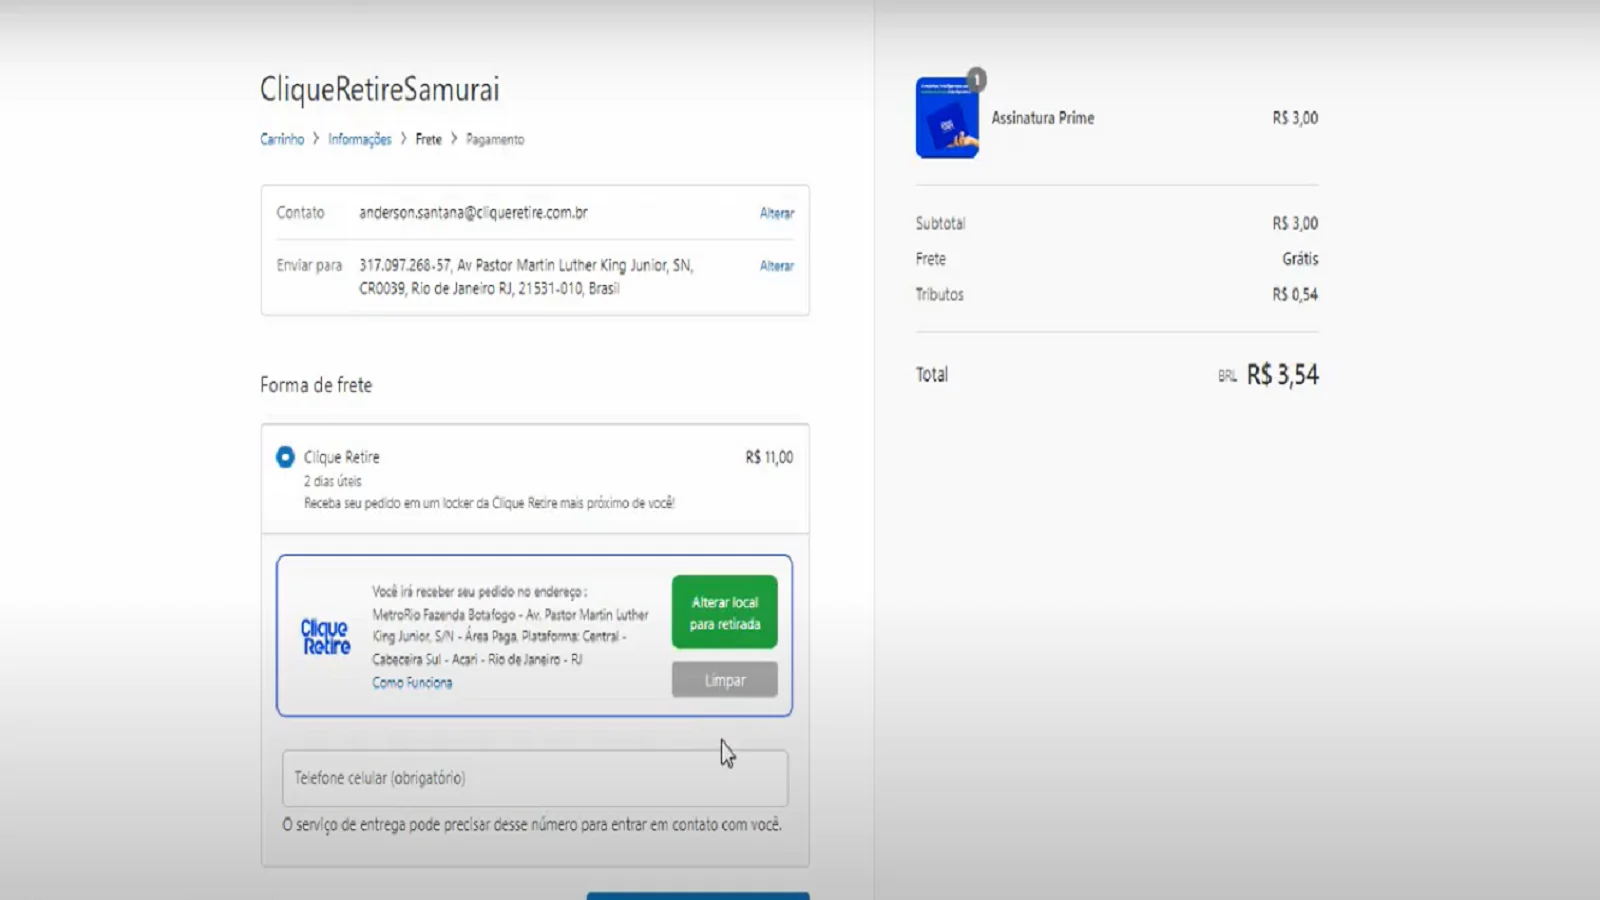
Task: Click the Assinatura Prime product name
Action: (1042, 118)
